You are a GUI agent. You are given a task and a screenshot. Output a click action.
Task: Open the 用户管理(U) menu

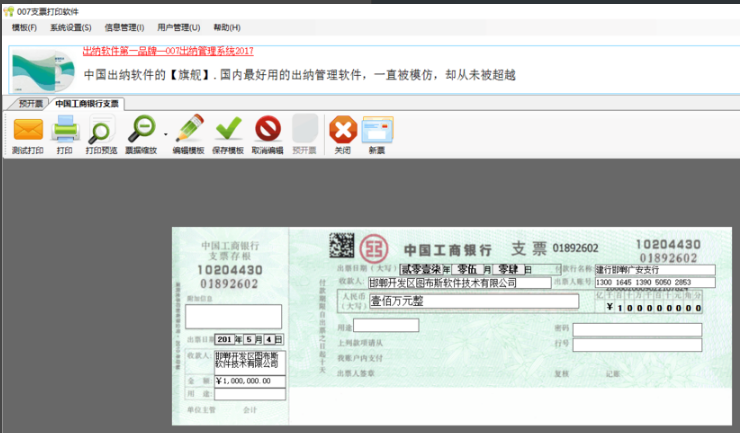click(x=178, y=27)
